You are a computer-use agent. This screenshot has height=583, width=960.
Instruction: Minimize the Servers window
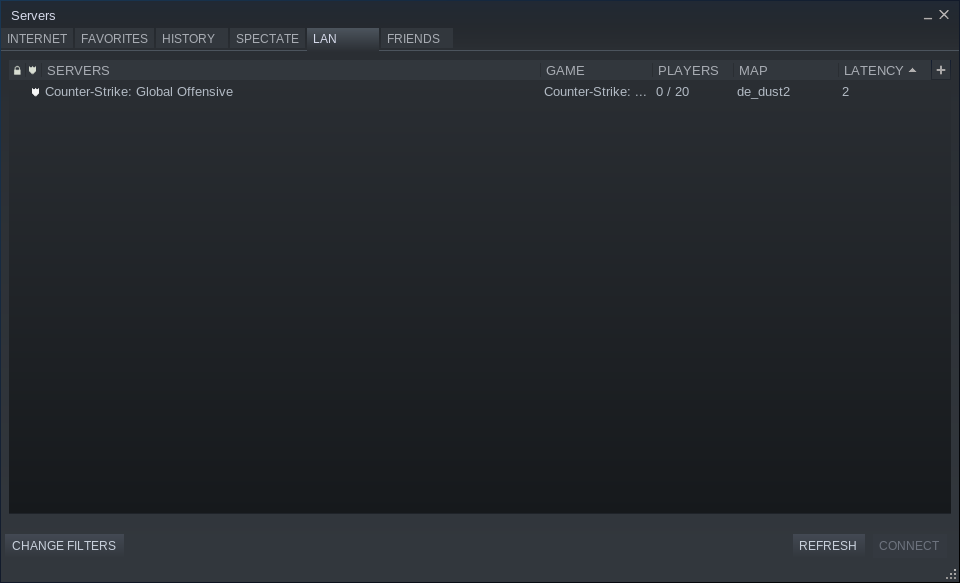(x=928, y=17)
